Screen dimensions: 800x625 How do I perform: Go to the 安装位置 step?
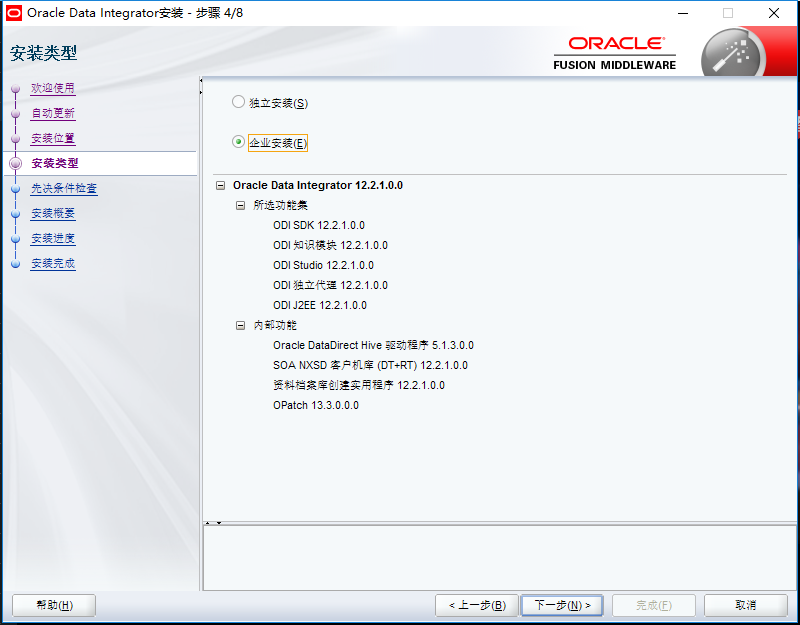coord(53,138)
